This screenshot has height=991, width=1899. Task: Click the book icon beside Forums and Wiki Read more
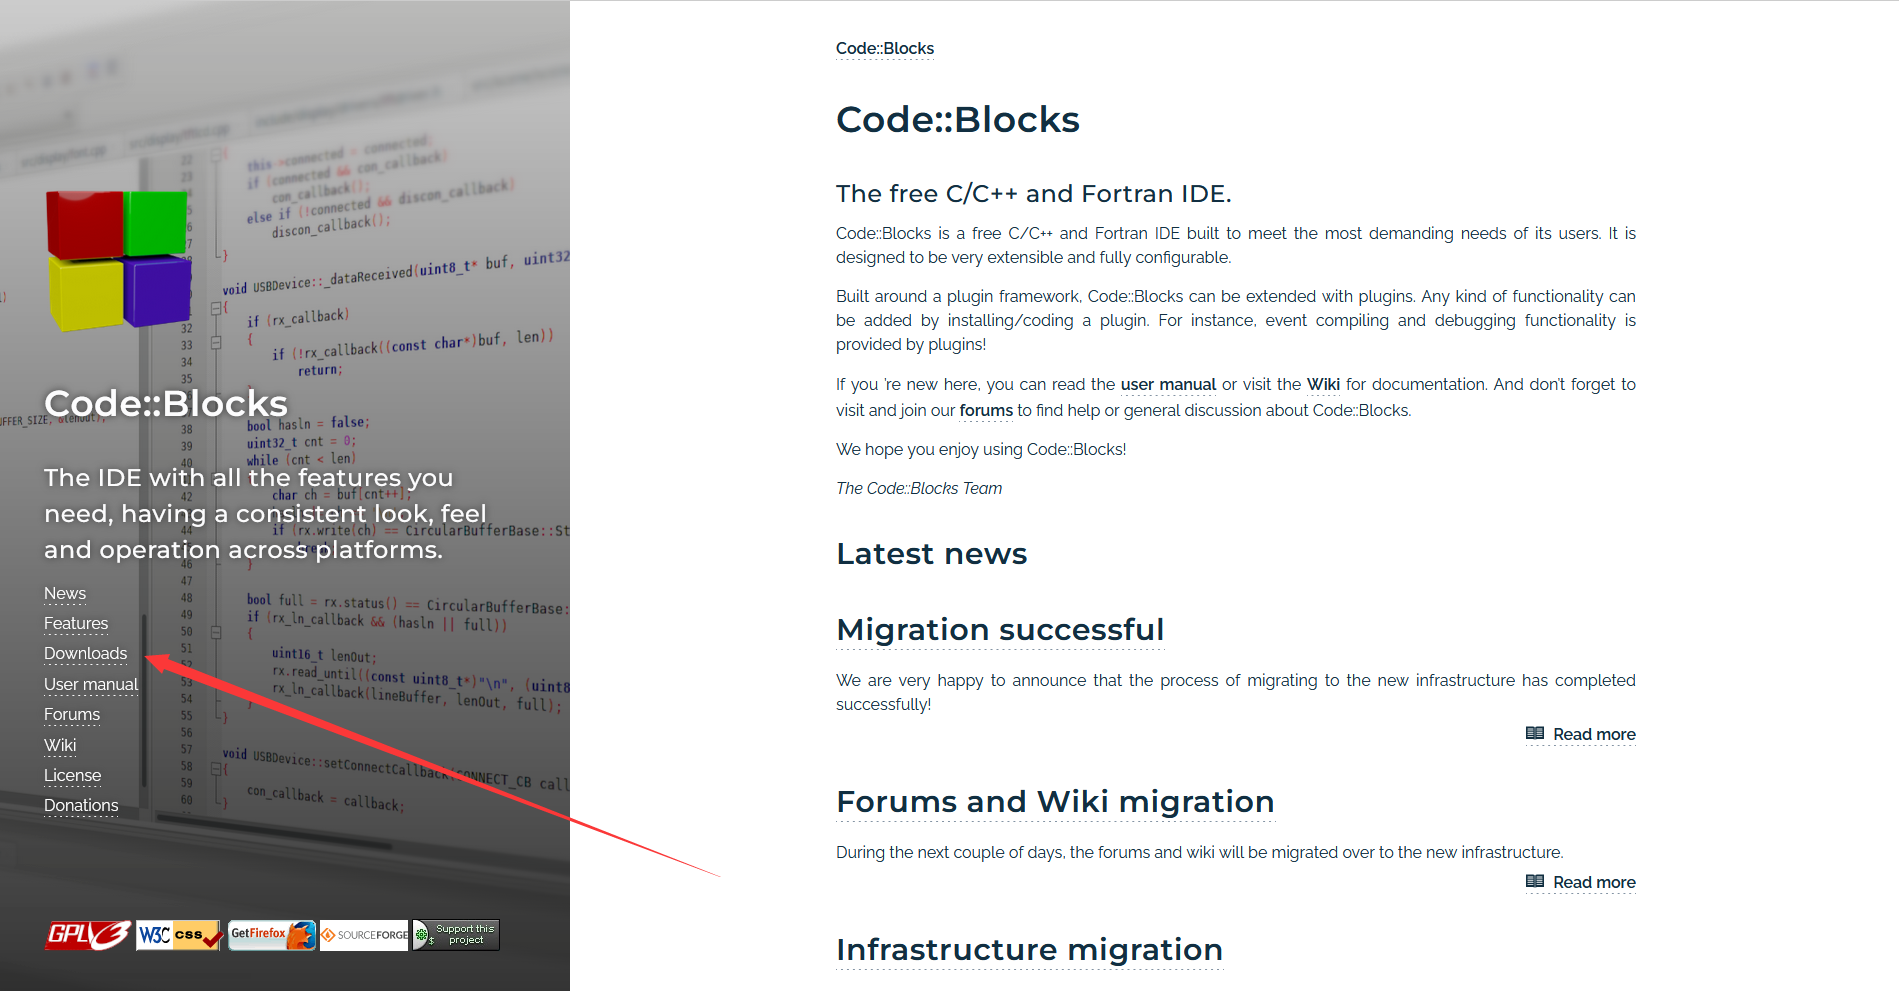tap(1535, 881)
